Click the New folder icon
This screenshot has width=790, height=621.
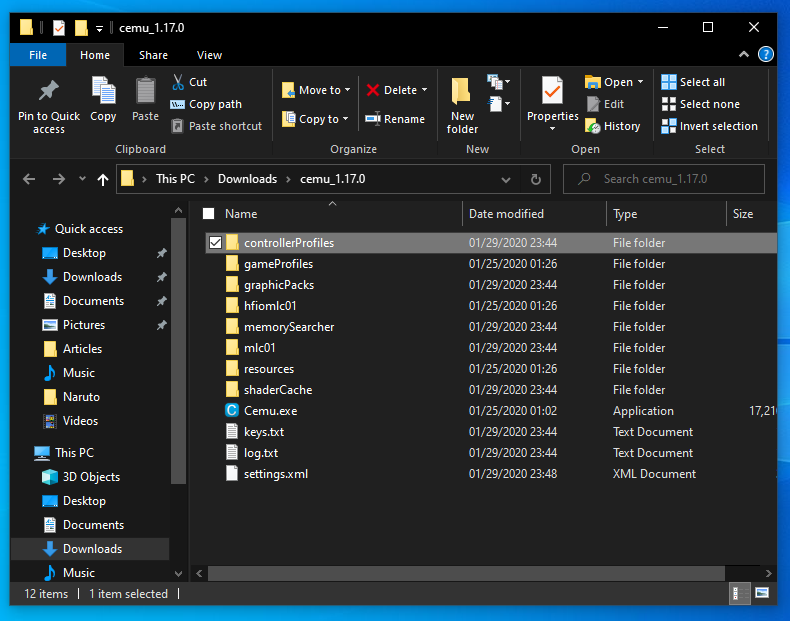[x=461, y=91]
